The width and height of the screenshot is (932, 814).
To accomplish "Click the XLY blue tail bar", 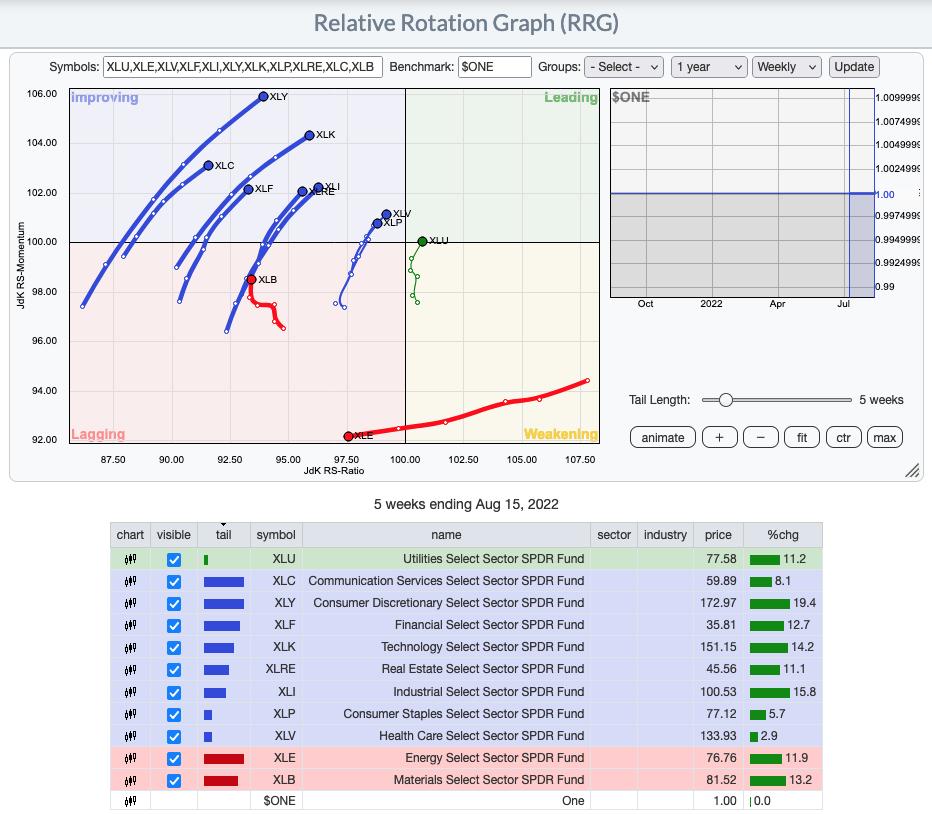I will [223, 604].
